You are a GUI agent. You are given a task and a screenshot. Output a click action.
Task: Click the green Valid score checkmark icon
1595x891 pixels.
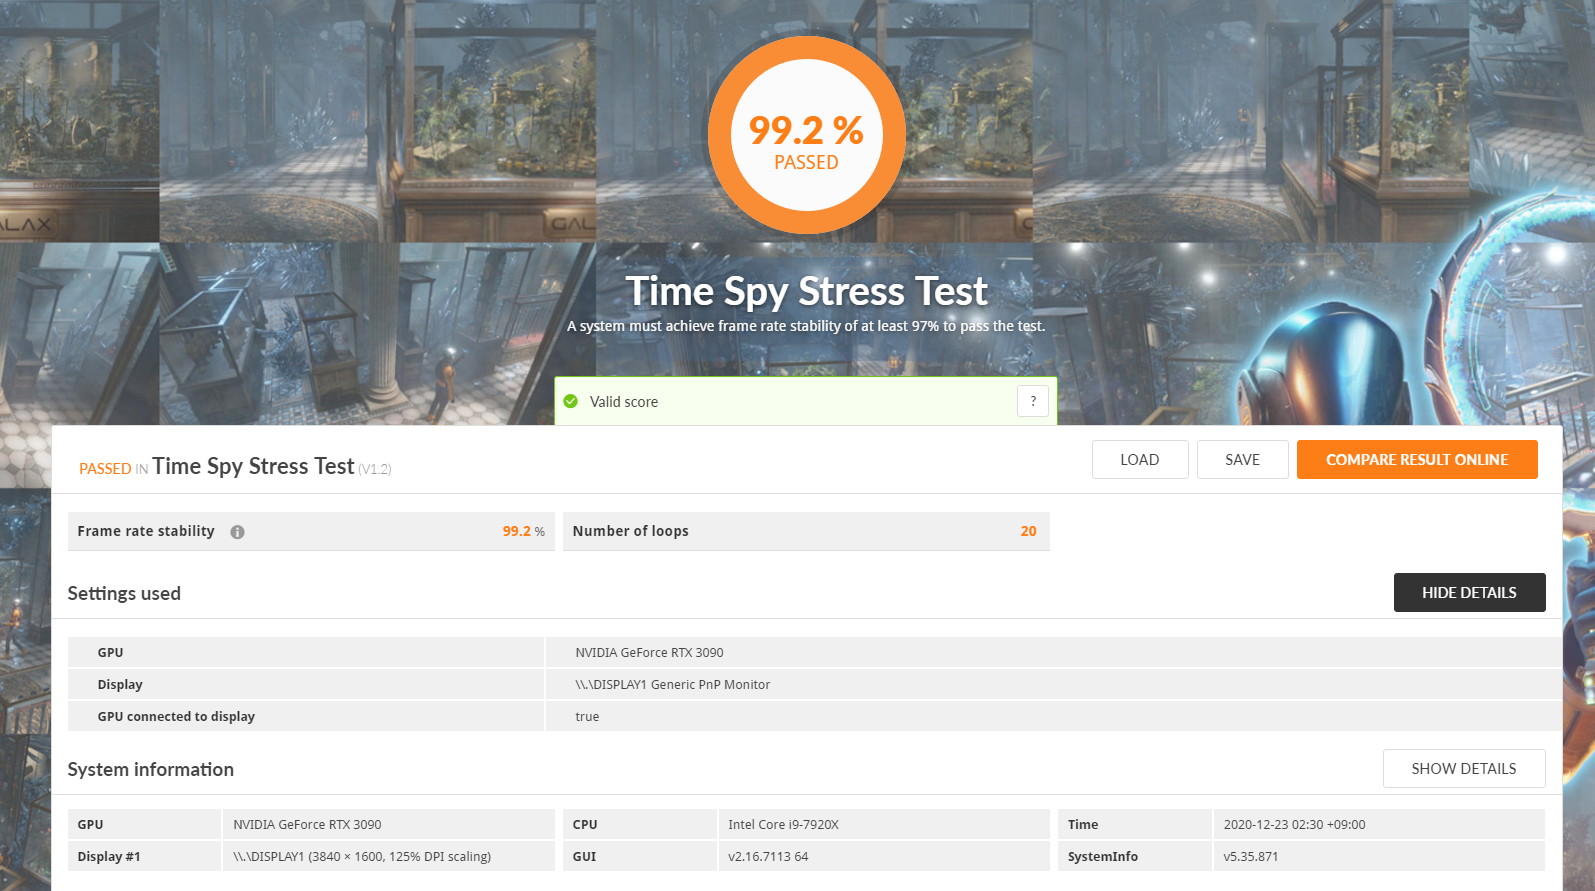tap(571, 401)
